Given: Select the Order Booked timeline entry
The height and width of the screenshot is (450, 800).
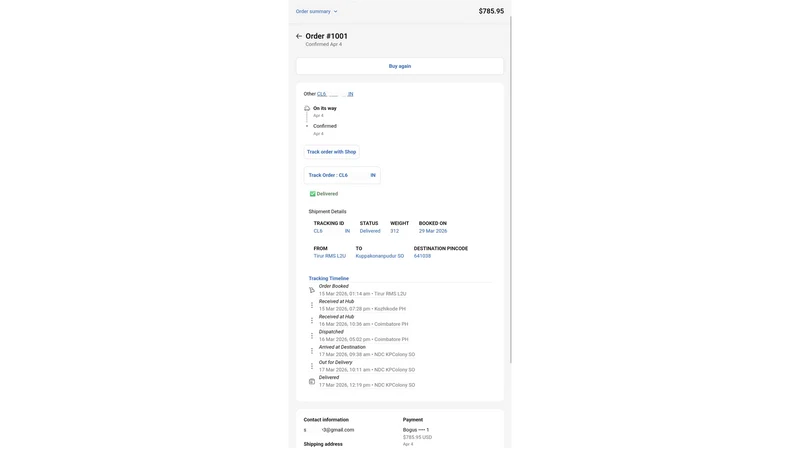Looking at the screenshot, I should pos(362,290).
